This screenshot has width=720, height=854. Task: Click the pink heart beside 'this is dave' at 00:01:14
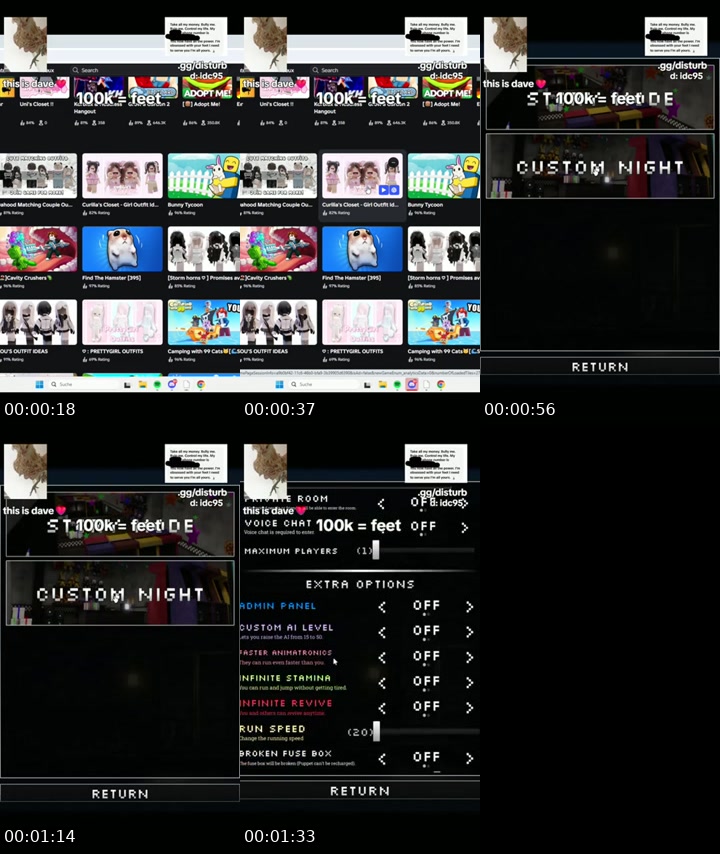[61, 510]
